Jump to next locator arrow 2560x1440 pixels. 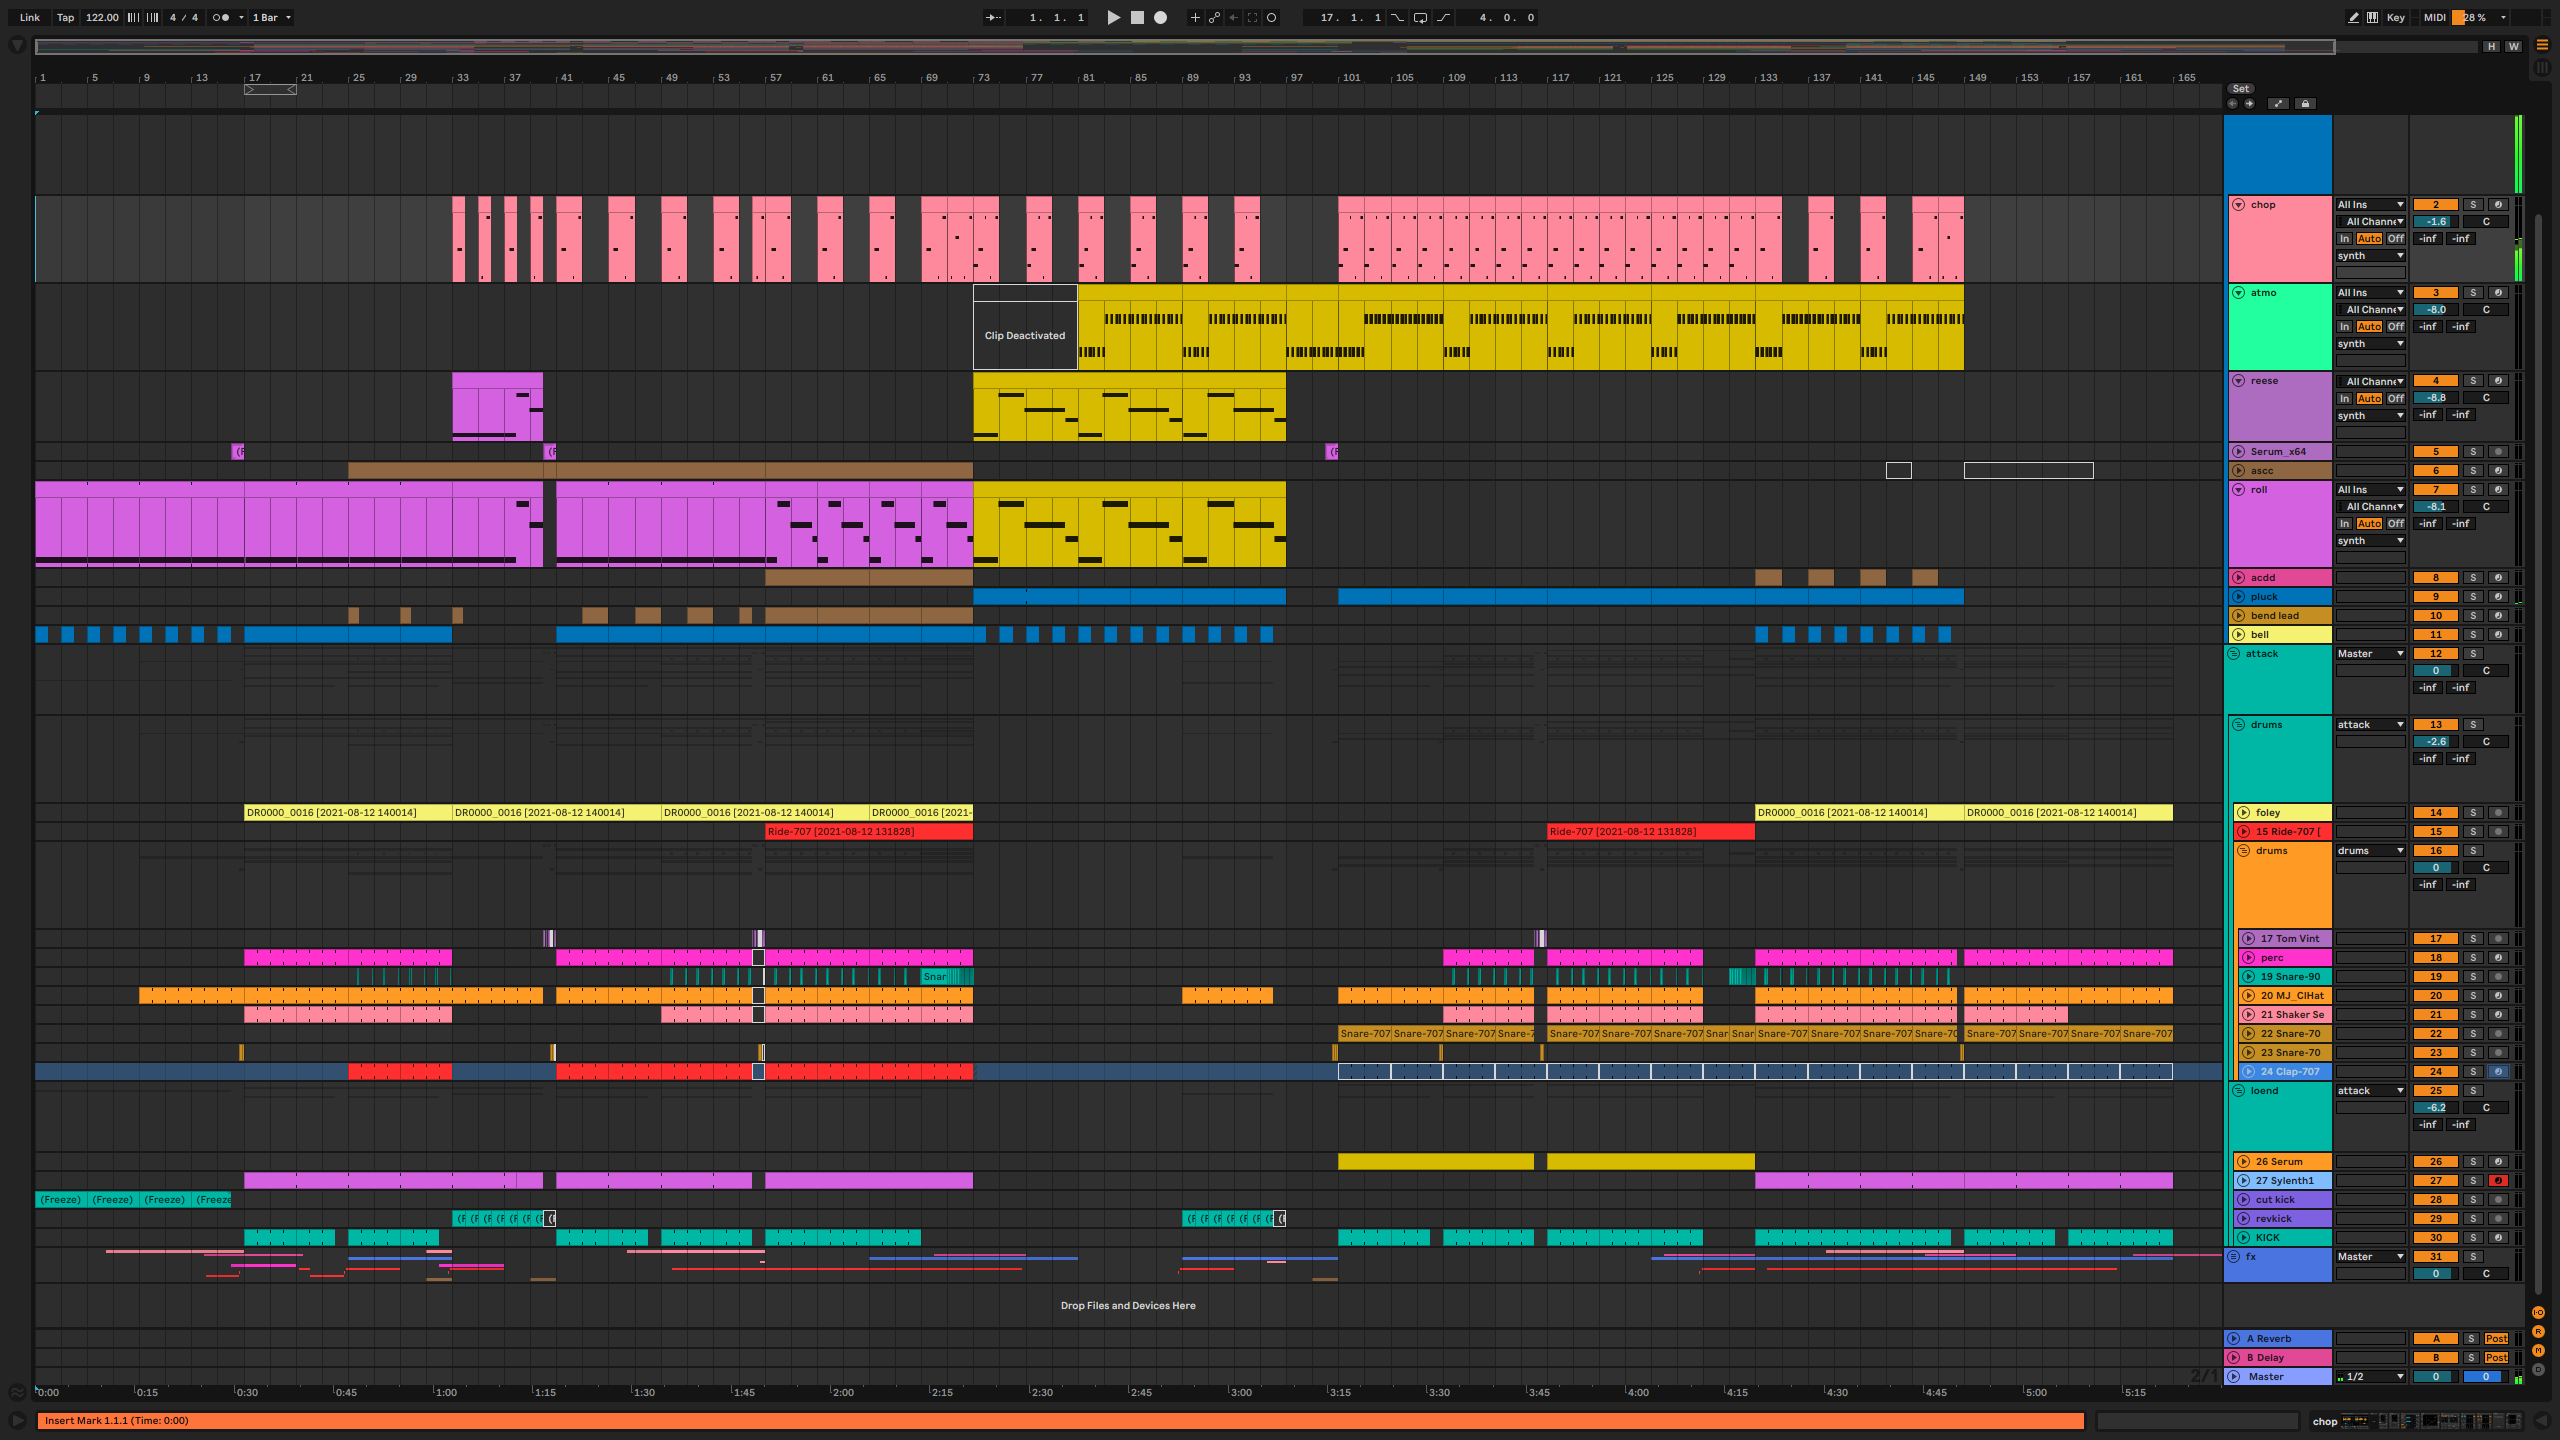click(2249, 104)
